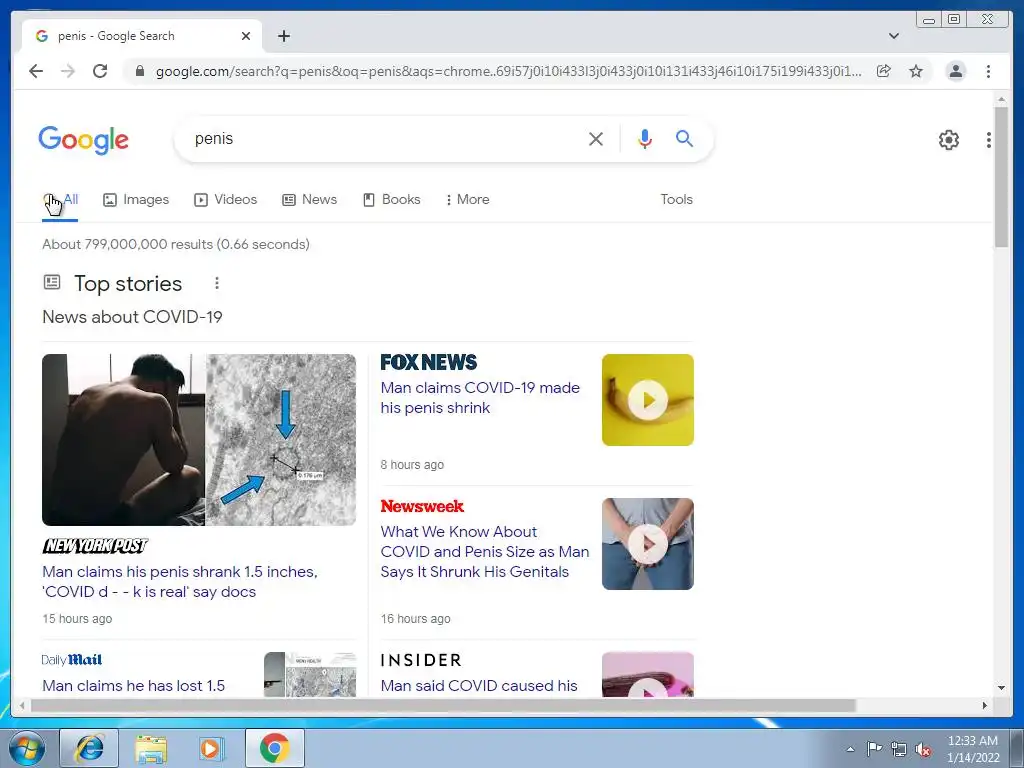Go back to the previous page
1024x768 pixels.
coord(36,71)
